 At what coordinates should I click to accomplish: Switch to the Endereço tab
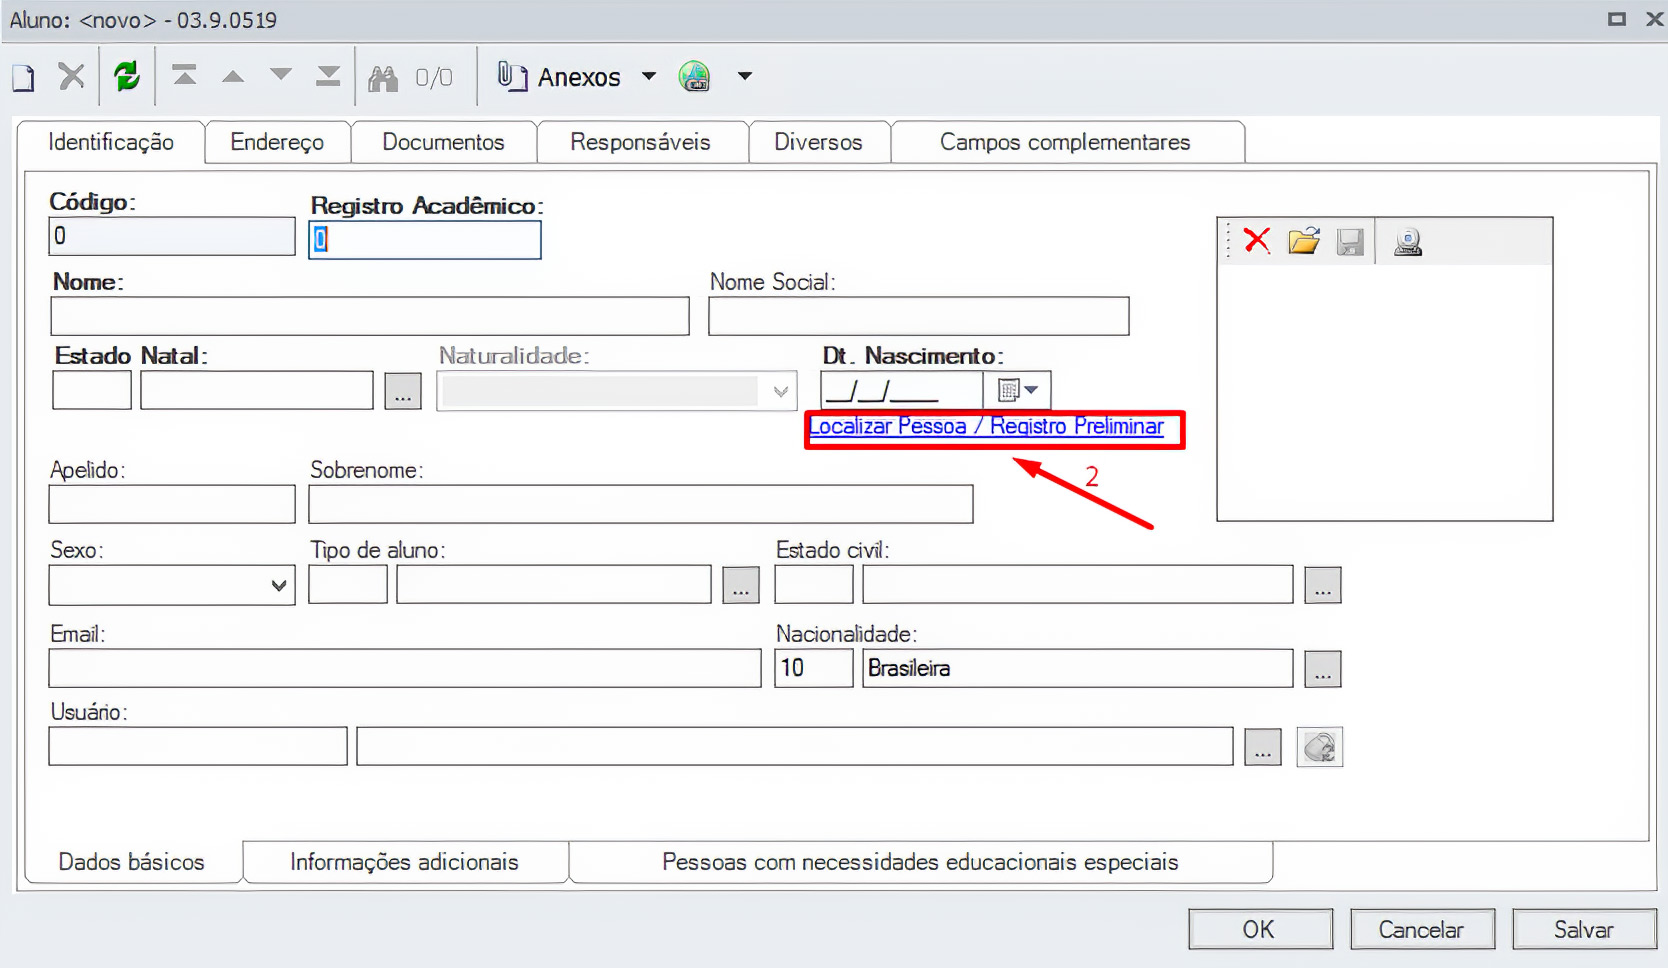coord(277,142)
